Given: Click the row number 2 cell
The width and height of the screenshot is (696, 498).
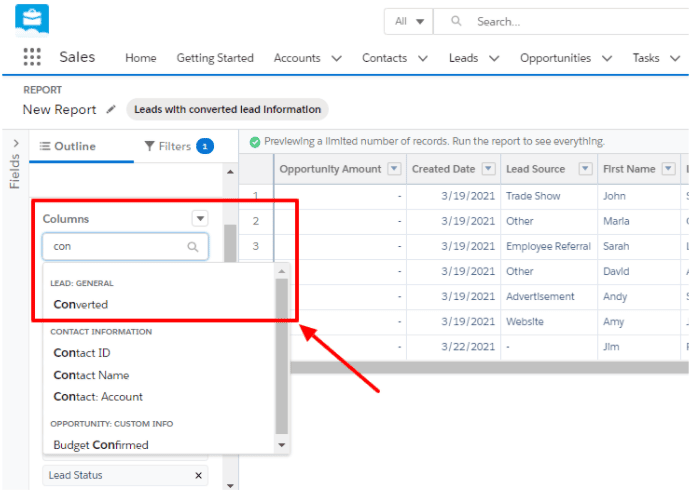Looking at the screenshot, I should tap(256, 221).
